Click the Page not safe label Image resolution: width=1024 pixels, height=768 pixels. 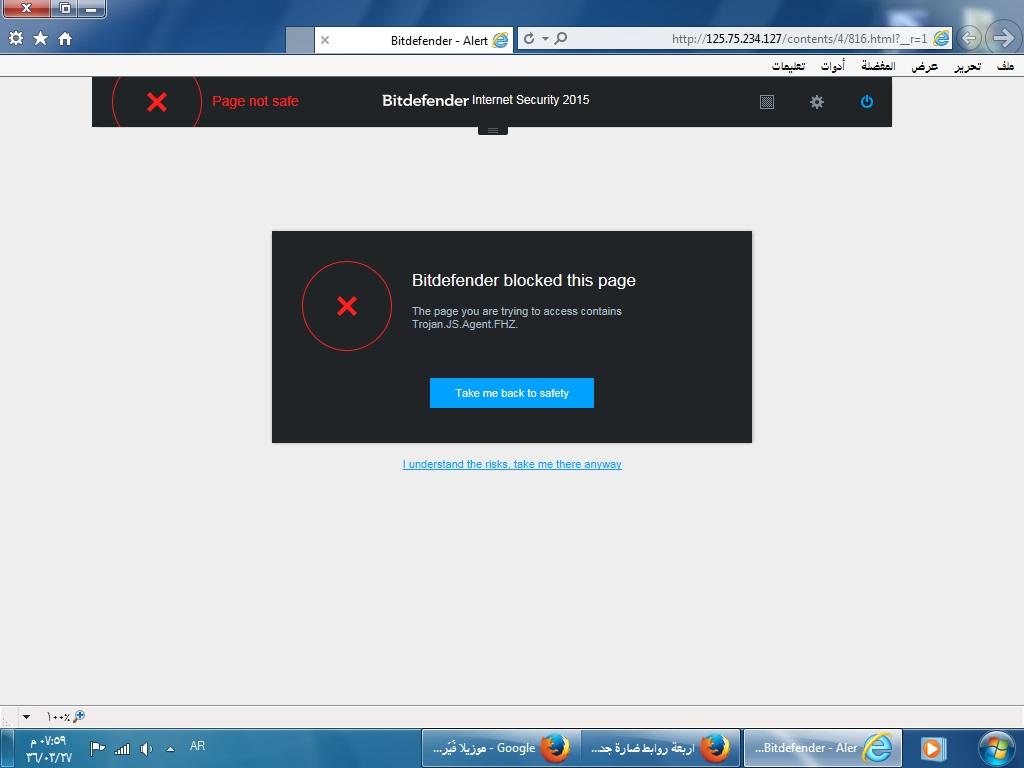click(x=255, y=101)
